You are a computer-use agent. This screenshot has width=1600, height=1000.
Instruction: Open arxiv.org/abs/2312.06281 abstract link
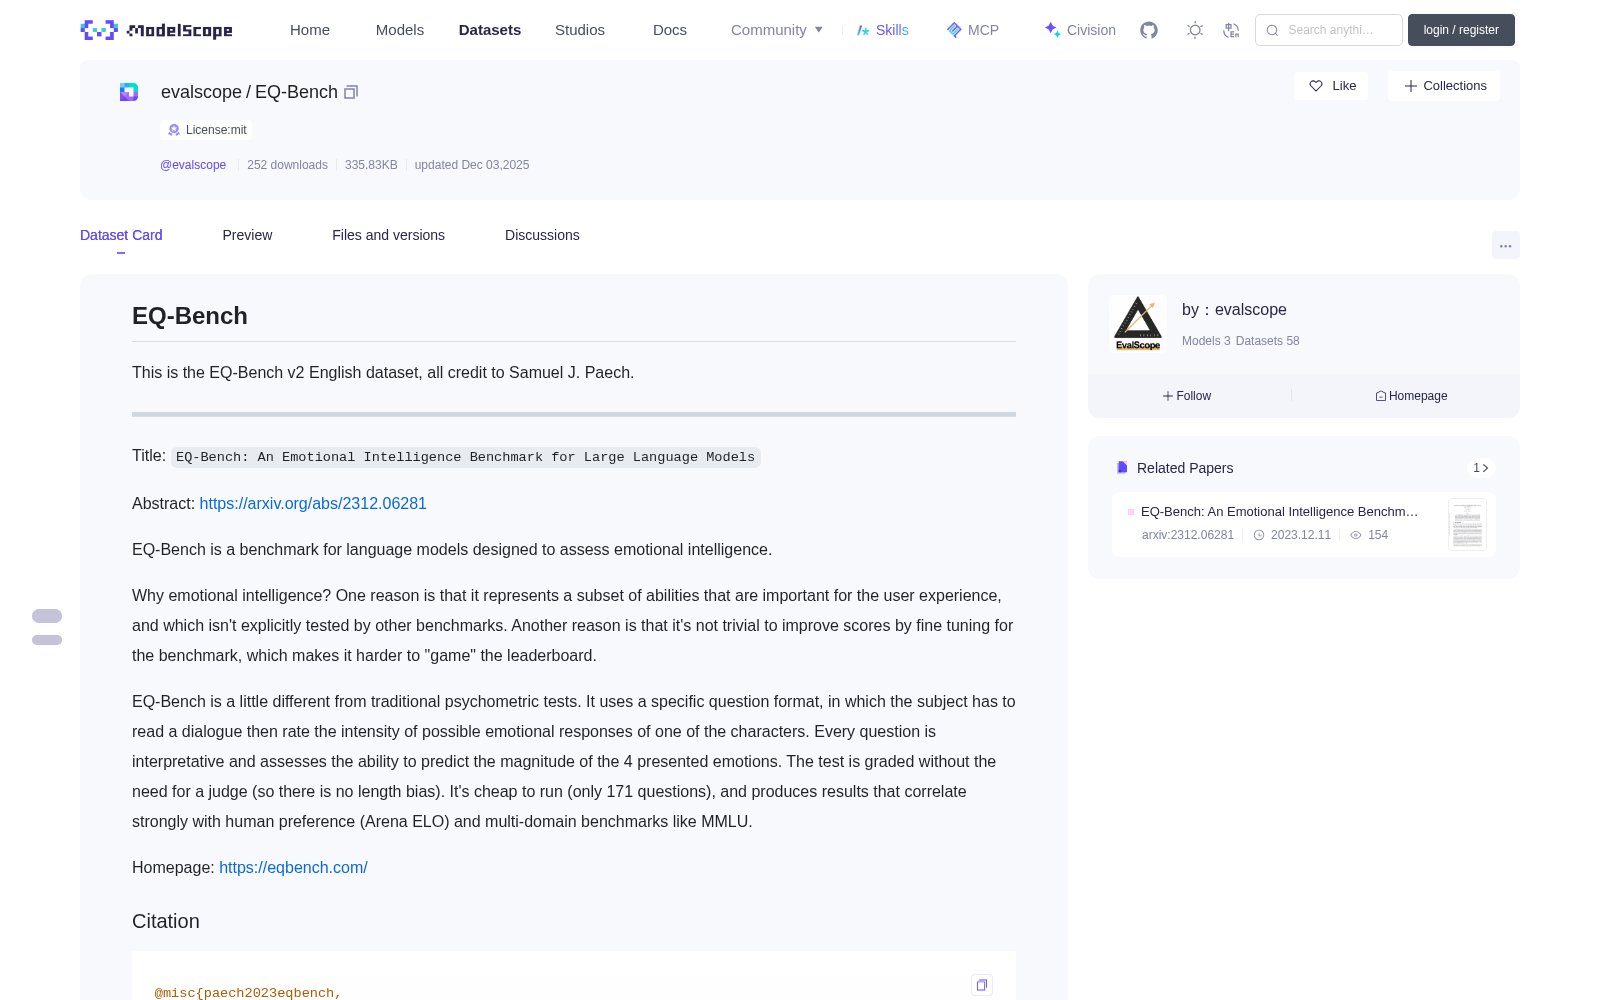pyautogui.click(x=313, y=503)
